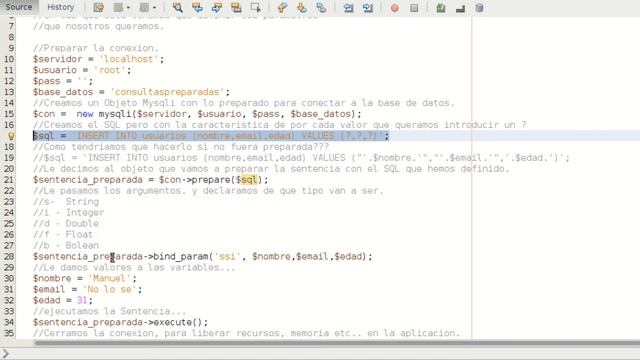Jump to the Previous Bookmark
The image size is (640, 360).
pyautogui.click(x=282, y=7)
